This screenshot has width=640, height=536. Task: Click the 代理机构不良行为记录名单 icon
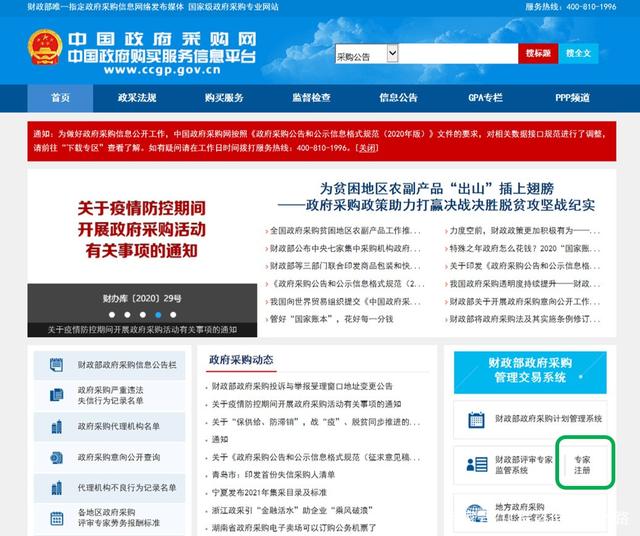[57, 488]
